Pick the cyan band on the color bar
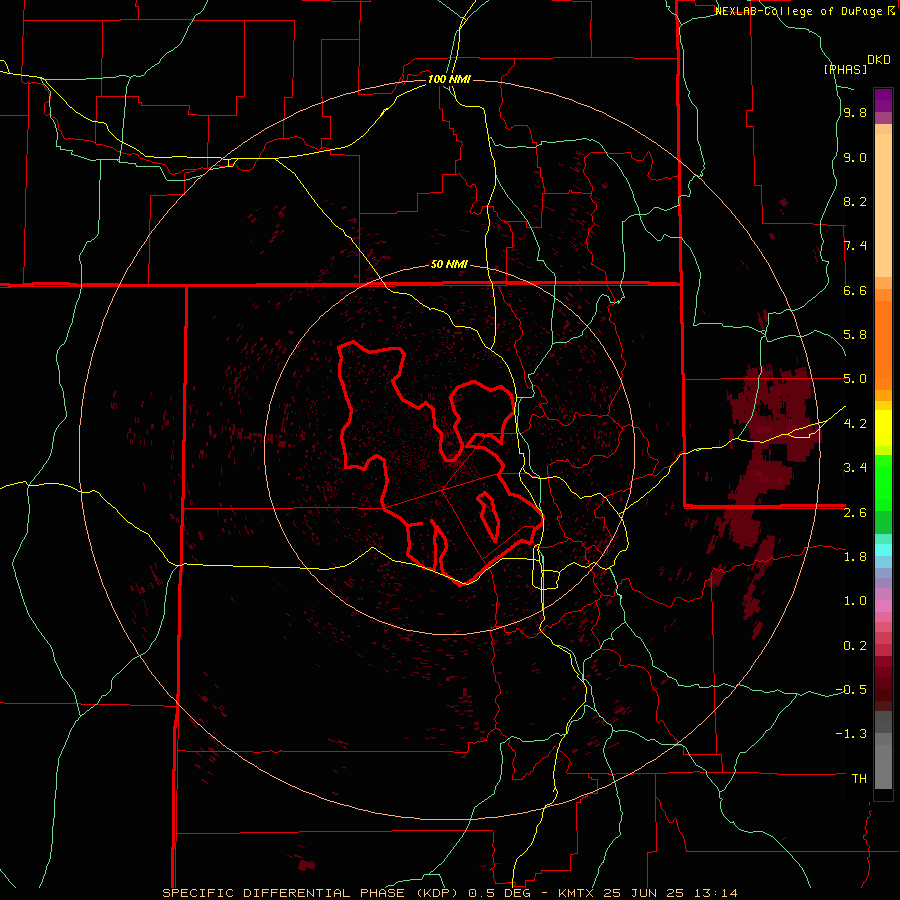The height and width of the screenshot is (900, 900). (x=883, y=549)
